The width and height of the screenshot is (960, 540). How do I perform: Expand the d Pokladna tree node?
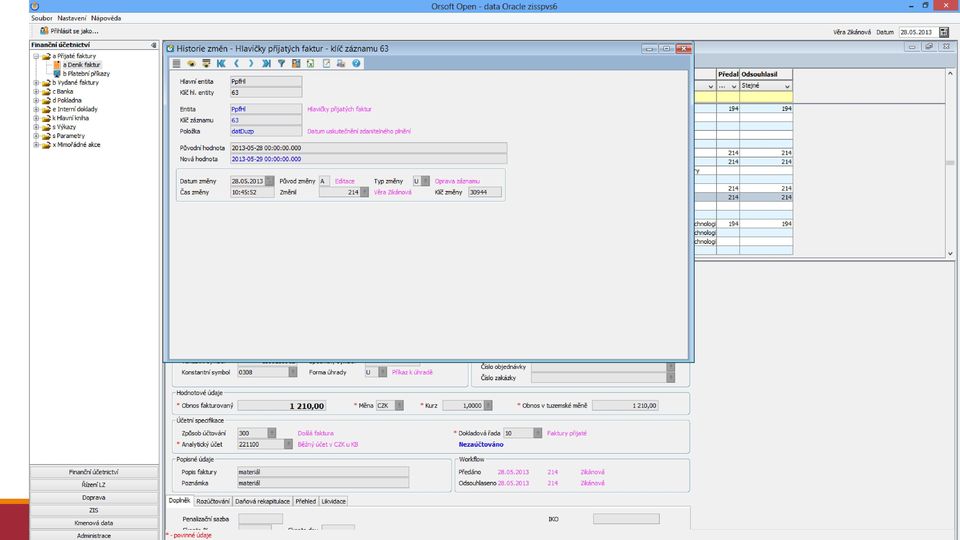point(36,100)
